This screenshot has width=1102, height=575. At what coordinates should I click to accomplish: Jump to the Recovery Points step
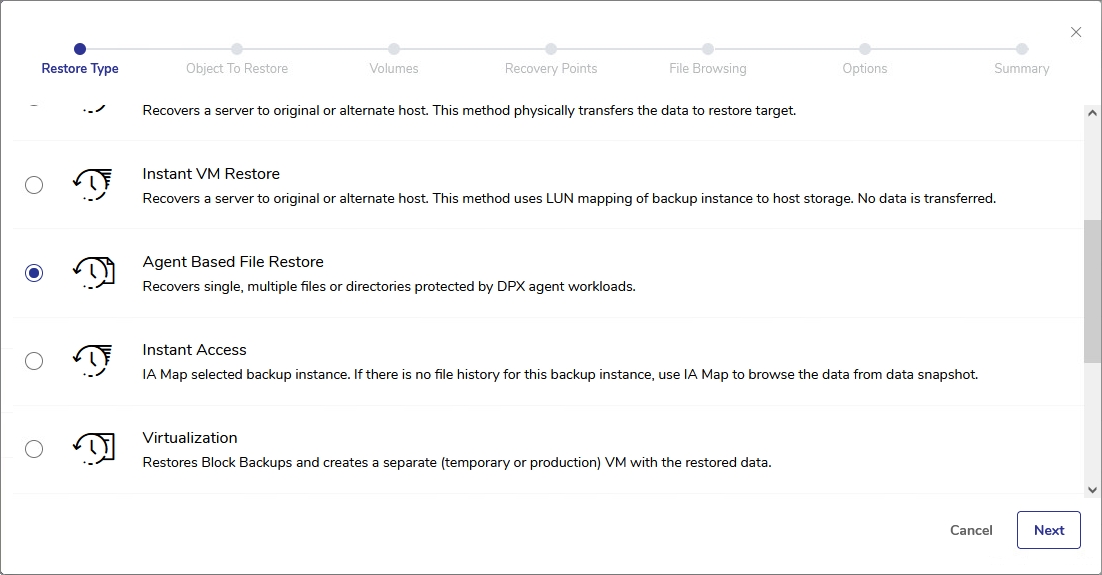551,49
